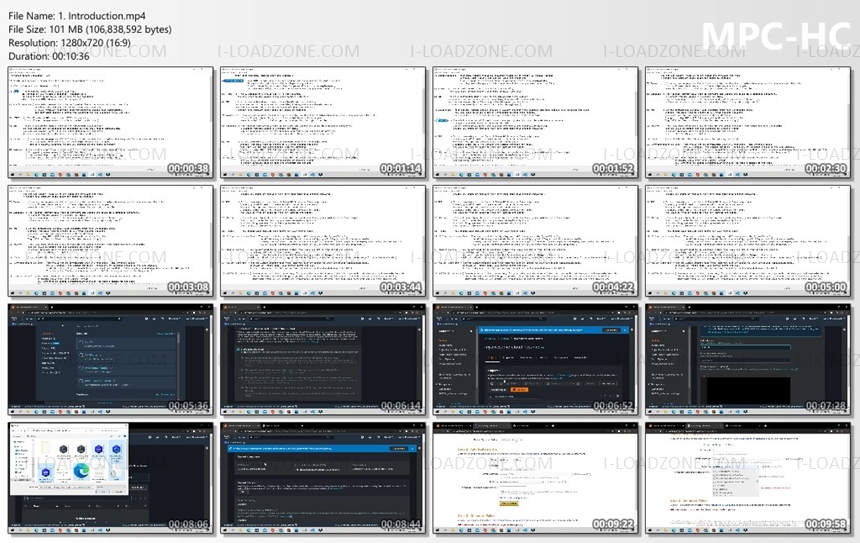The height and width of the screenshot is (543, 860).
Task: Click the 00:05:00 timestamp label
Action: point(826,287)
